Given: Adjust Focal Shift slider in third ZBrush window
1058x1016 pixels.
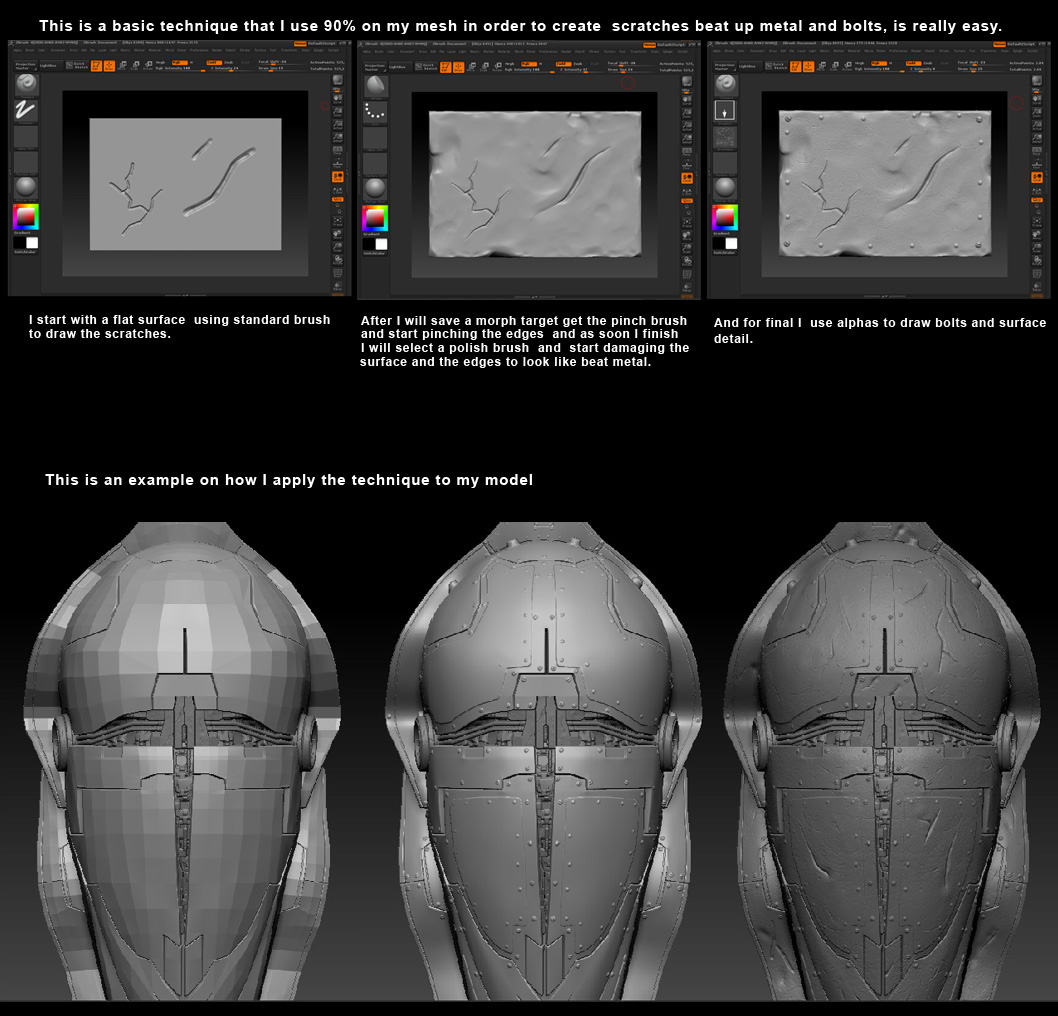Looking at the screenshot, I should 982,62.
